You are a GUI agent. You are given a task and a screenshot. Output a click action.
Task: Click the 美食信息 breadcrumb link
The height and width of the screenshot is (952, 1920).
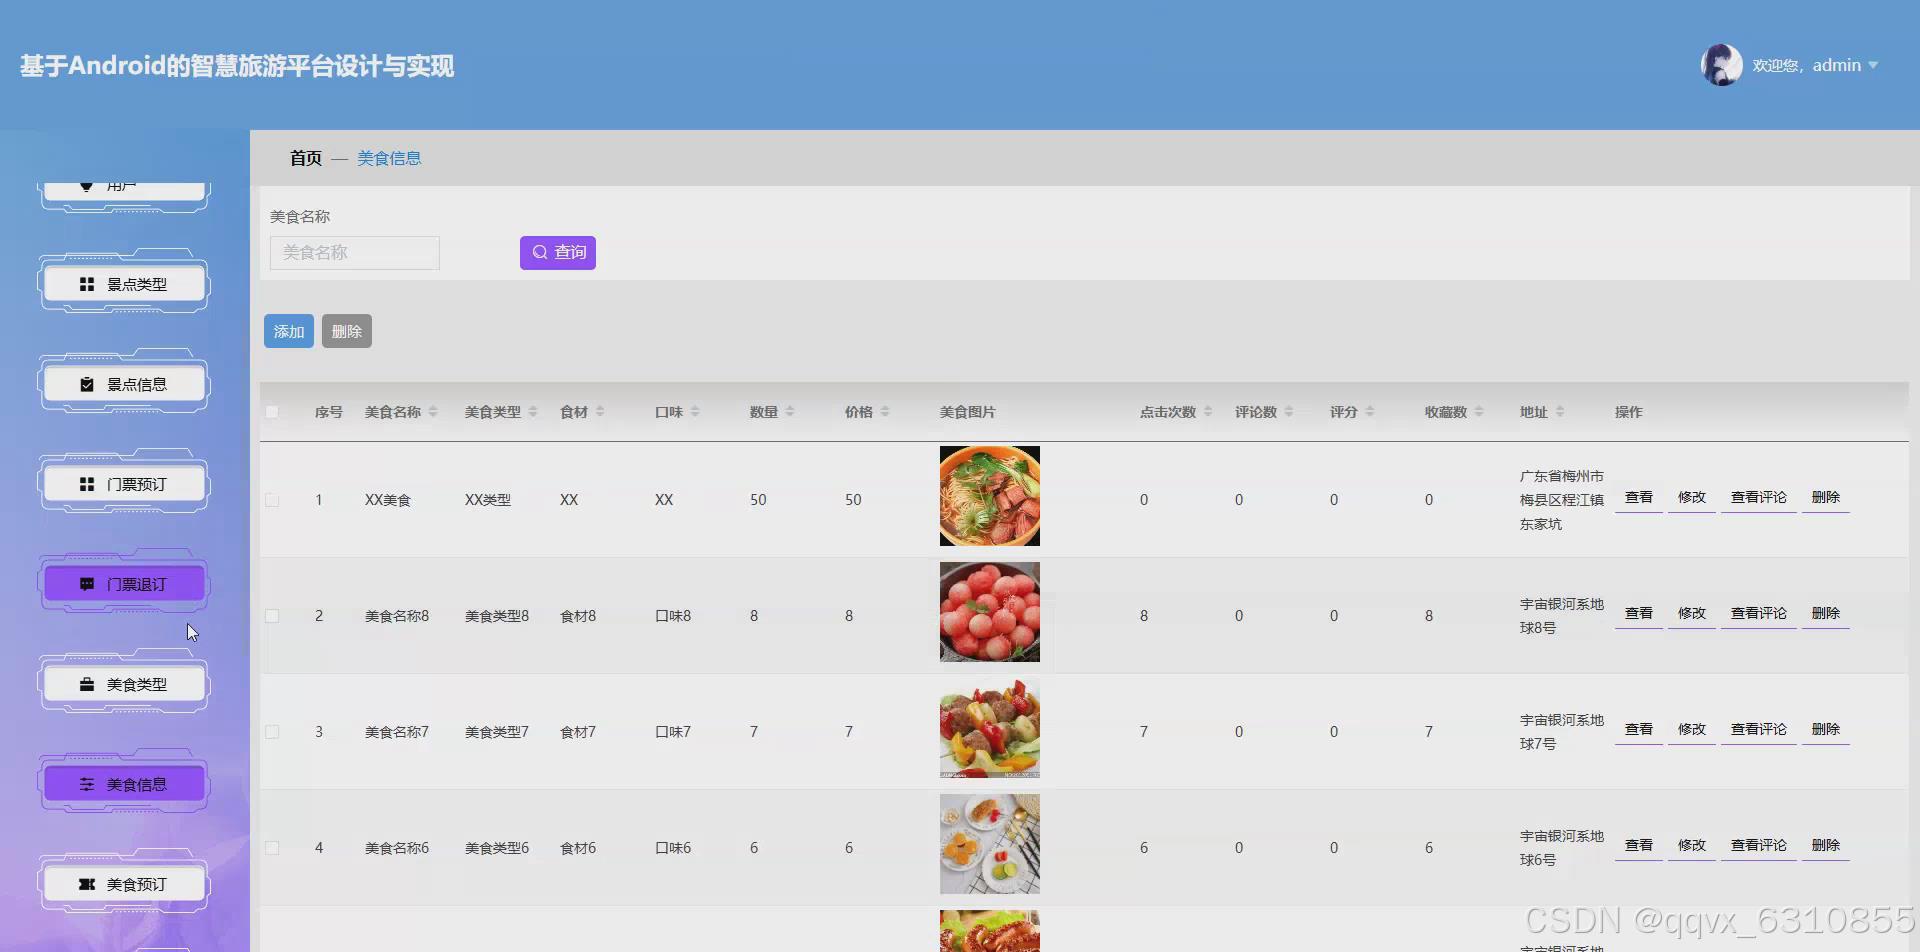point(389,158)
